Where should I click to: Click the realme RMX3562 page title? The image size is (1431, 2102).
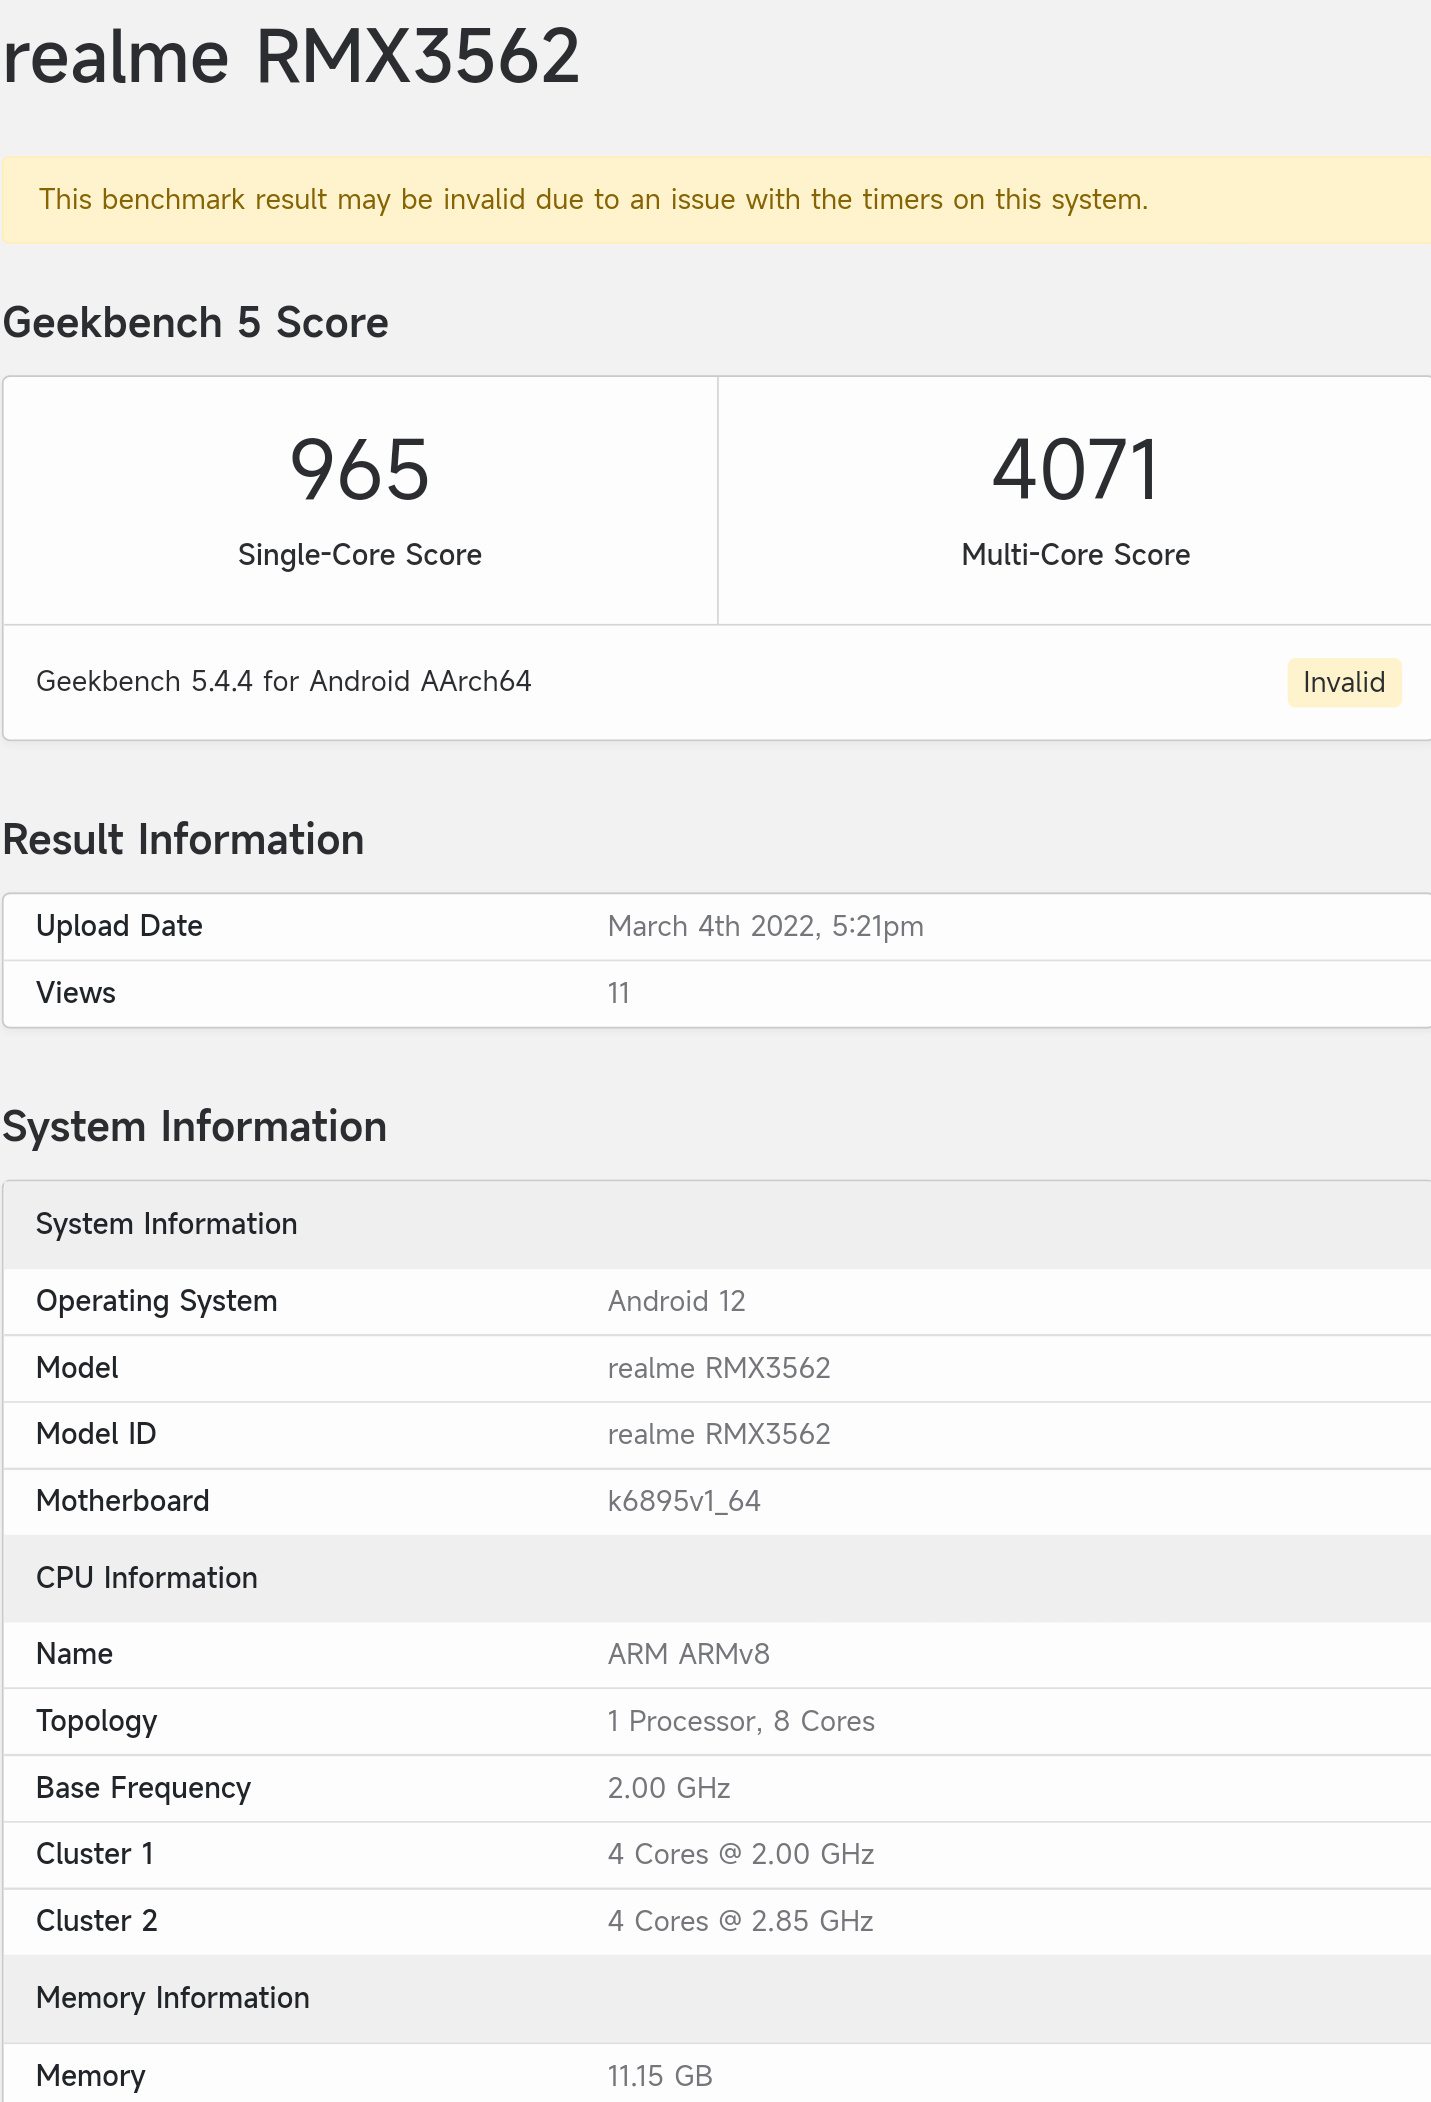tap(291, 57)
